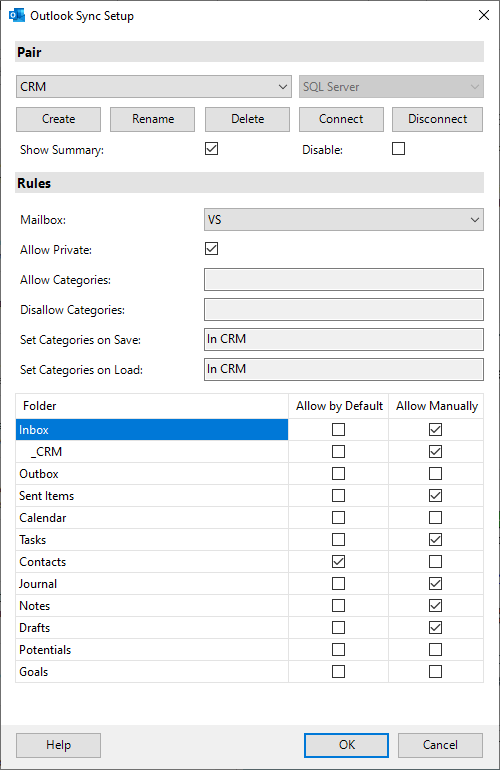This screenshot has width=500, height=770.
Task: Uncheck Allow Manually for Drafts
Action: point(435,628)
